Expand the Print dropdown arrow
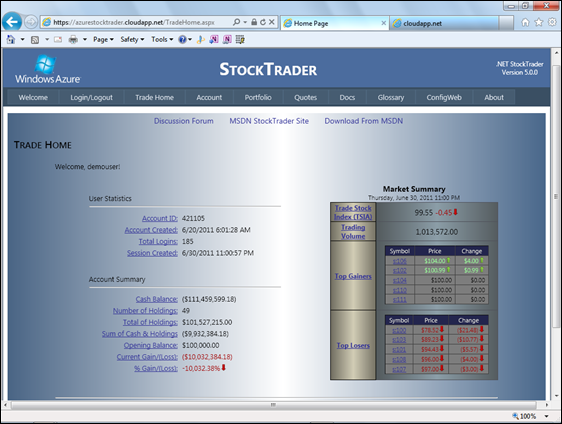 [x=85, y=39]
